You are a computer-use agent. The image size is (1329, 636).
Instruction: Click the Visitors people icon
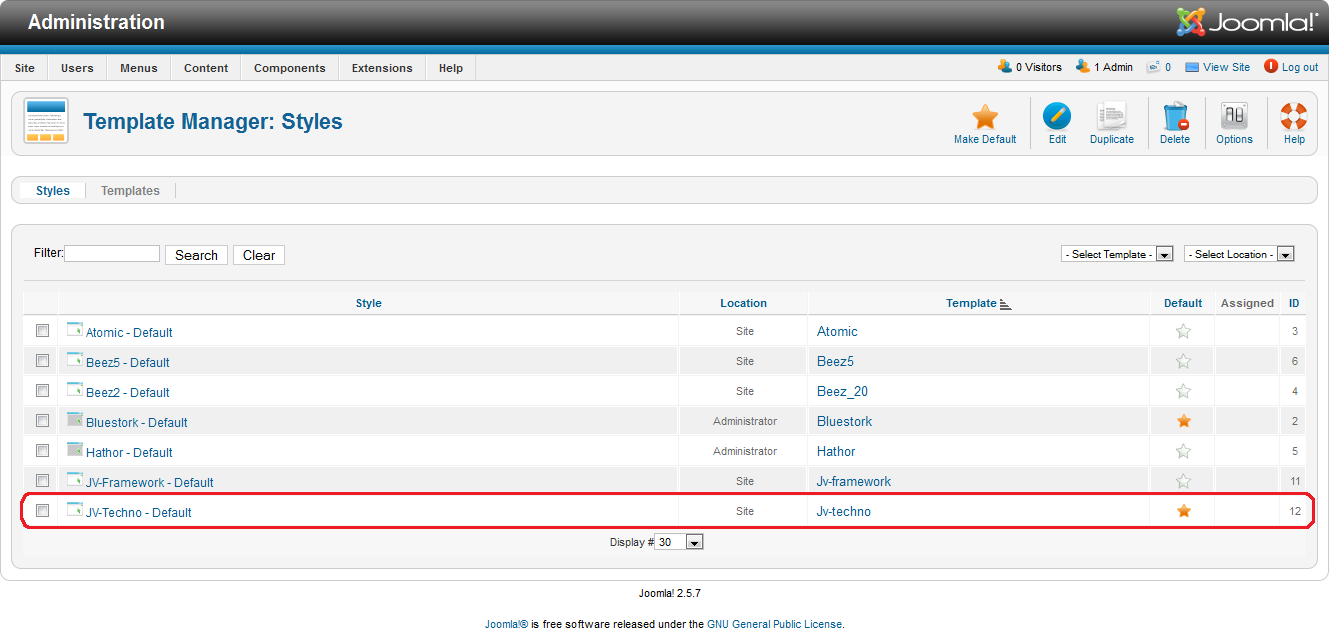(x=1005, y=66)
